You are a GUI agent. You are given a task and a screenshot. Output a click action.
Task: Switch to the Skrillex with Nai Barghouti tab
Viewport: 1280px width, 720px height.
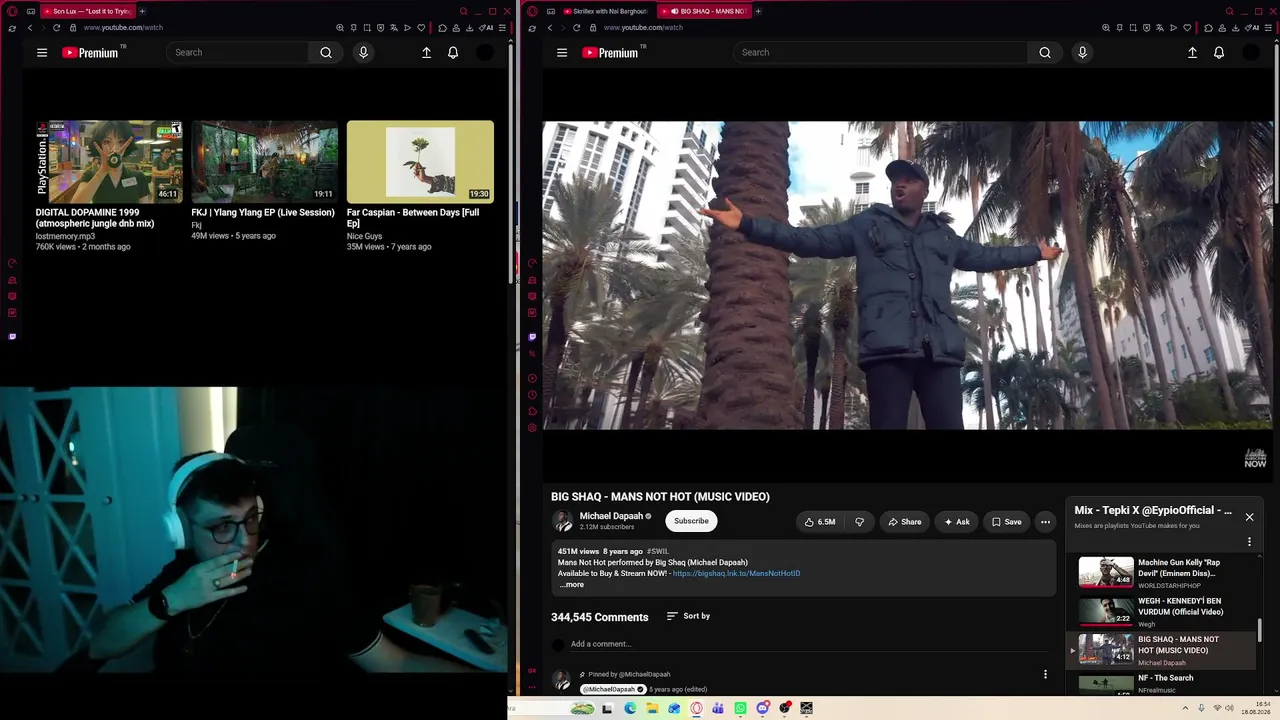point(604,11)
